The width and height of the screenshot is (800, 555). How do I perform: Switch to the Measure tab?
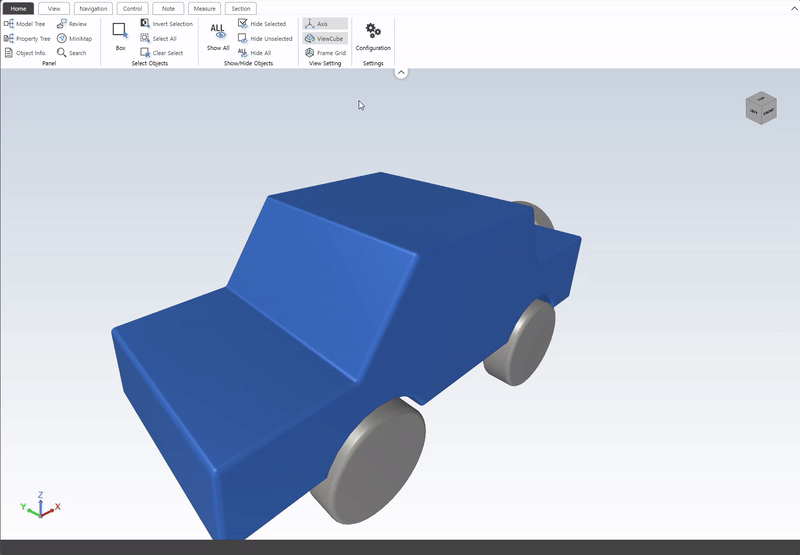204,8
